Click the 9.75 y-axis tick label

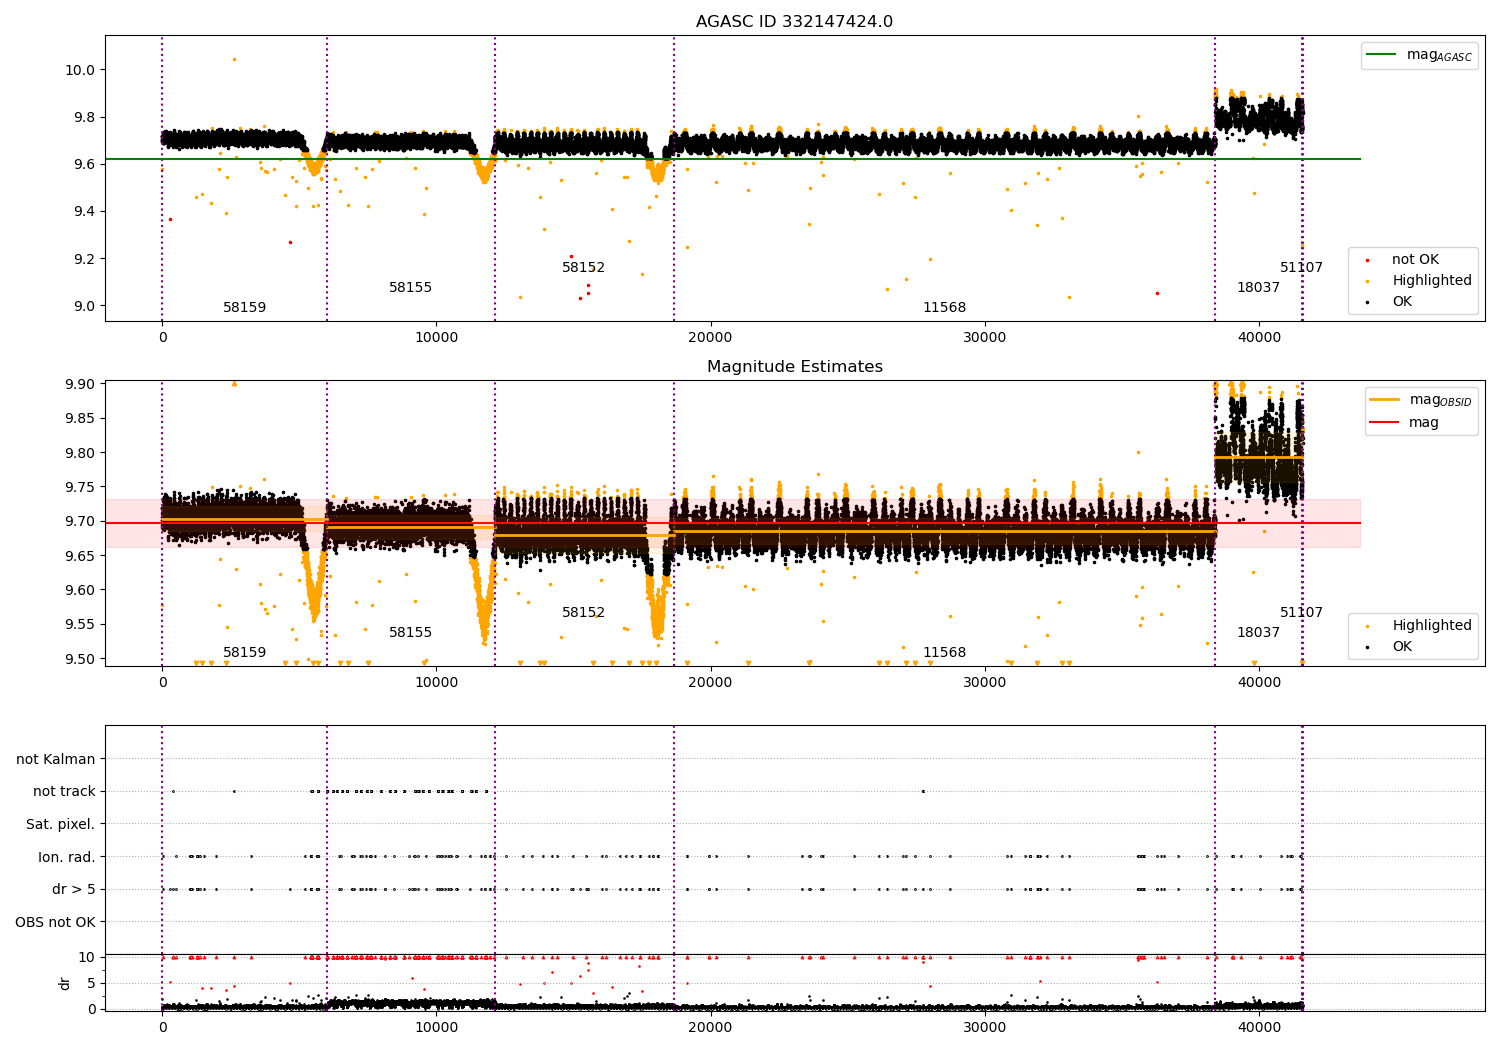click(79, 487)
